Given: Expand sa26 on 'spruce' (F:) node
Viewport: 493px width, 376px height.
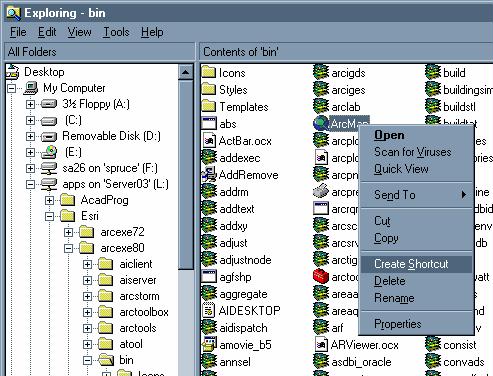Looking at the screenshot, I should tap(30, 168).
